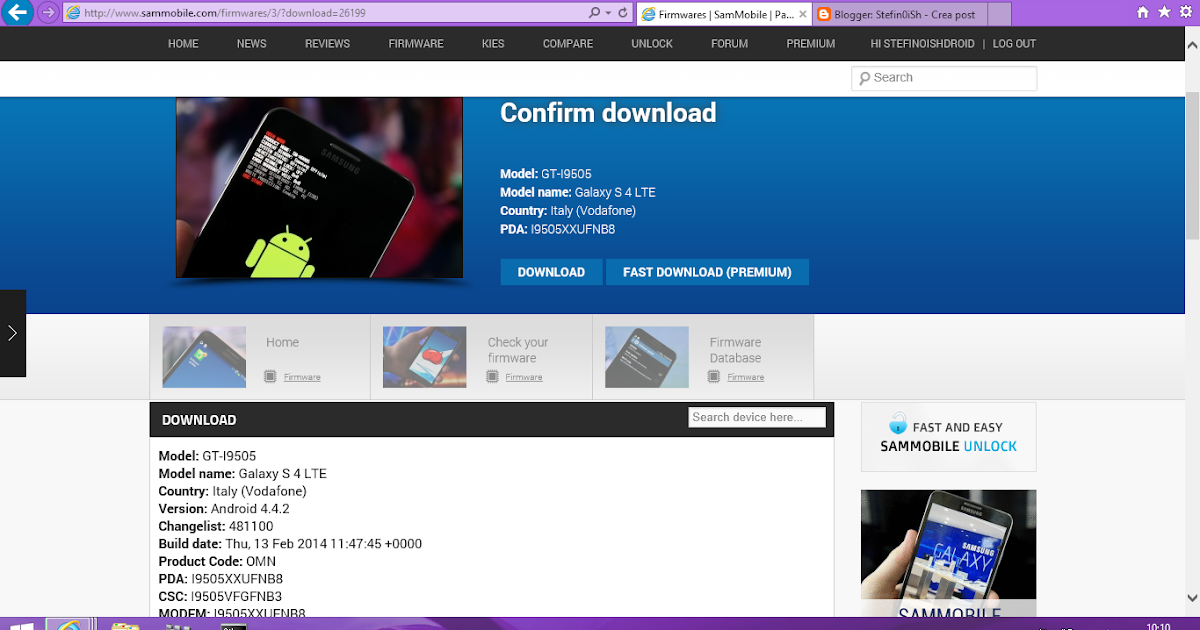Open FIRMWARE in the site navigation
The image size is (1200, 630).
(x=416, y=44)
